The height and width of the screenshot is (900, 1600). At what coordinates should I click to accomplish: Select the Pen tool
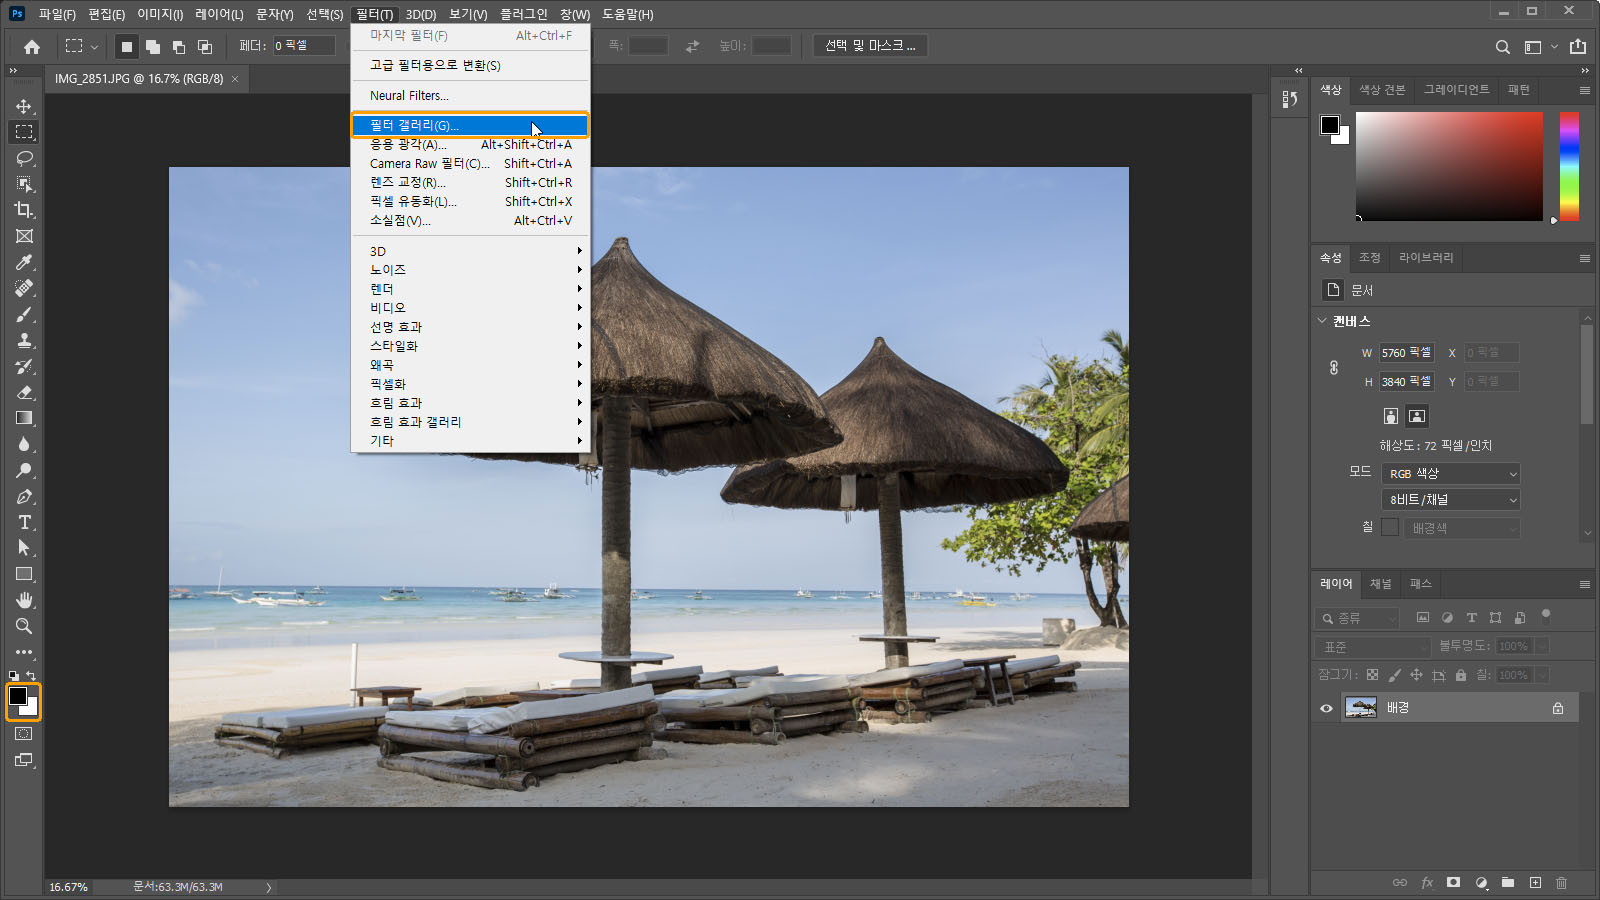(24, 496)
